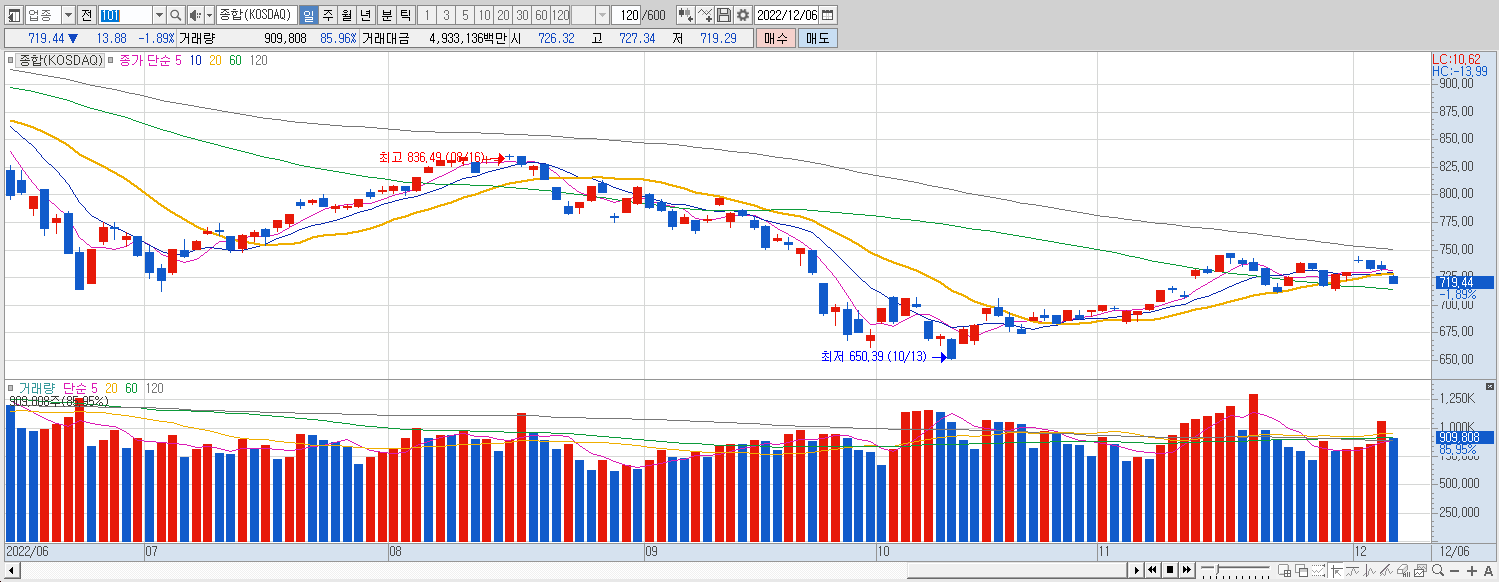Click the rewind button in chart replay
The image size is (1499, 582).
point(1153,570)
